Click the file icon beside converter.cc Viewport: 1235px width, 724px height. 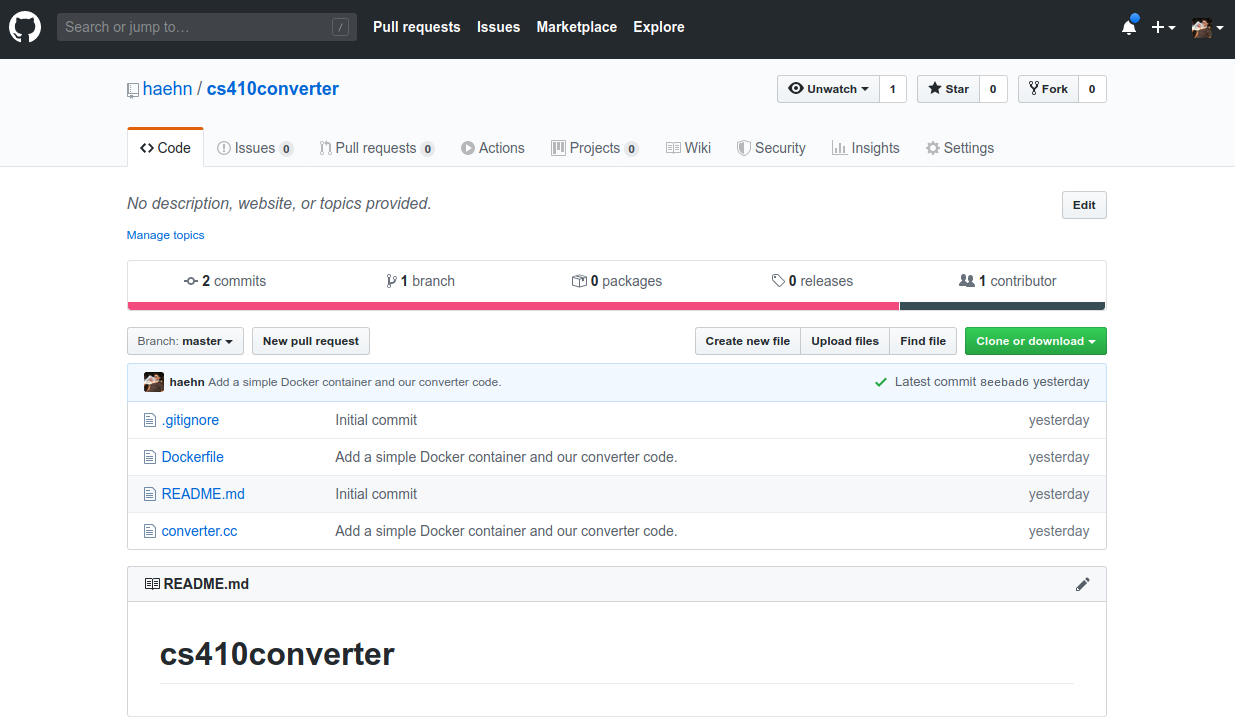(x=150, y=531)
